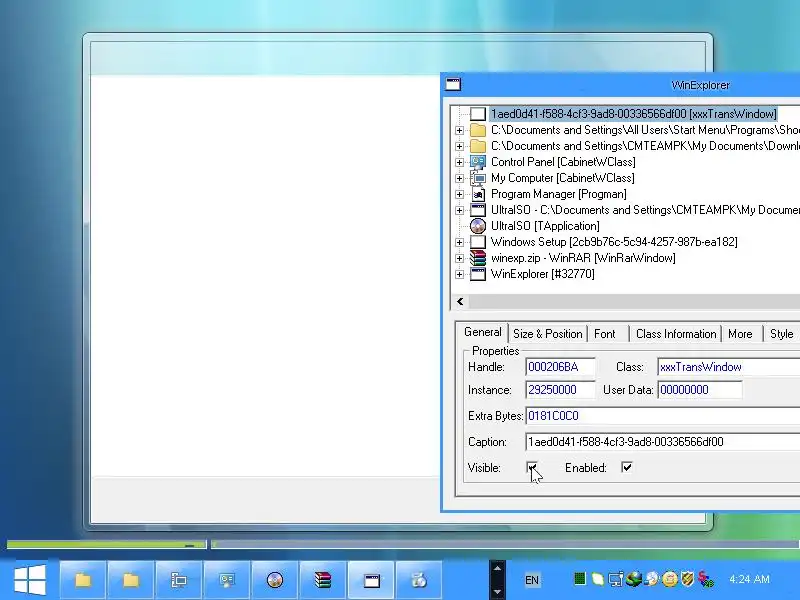
Task: Click the taskbar scroll down arrow
Action: click(497, 591)
